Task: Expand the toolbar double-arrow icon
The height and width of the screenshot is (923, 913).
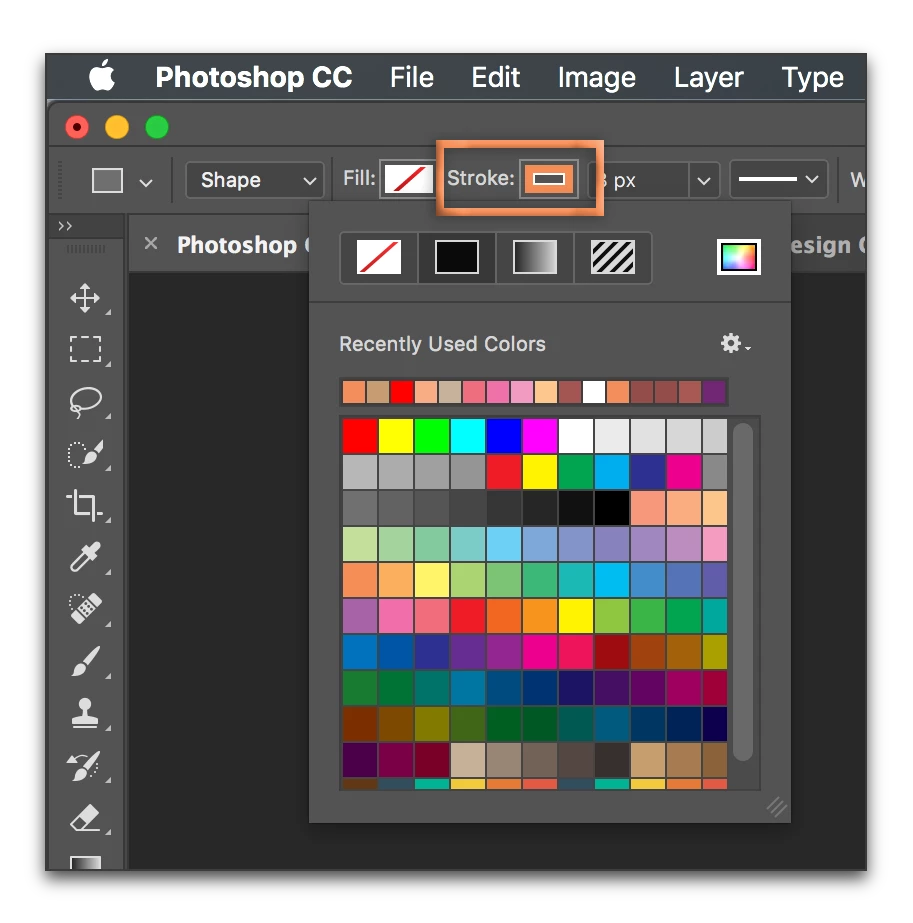Action: tap(65, 225)
